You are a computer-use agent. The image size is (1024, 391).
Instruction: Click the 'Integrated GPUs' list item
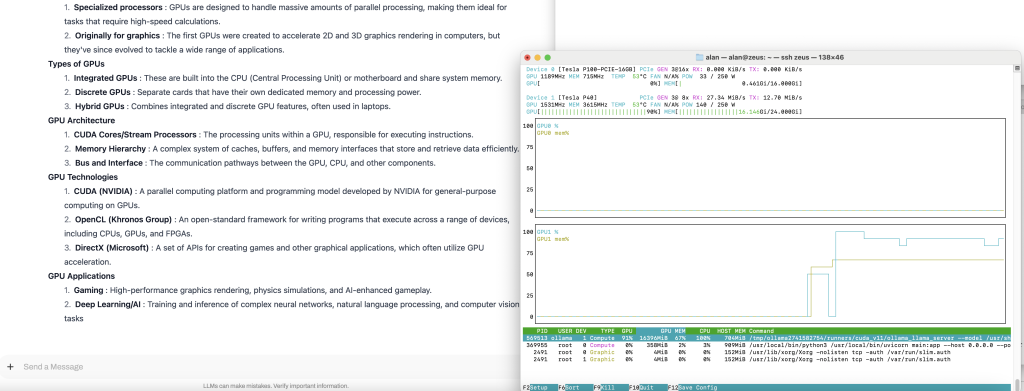(105, 78)
